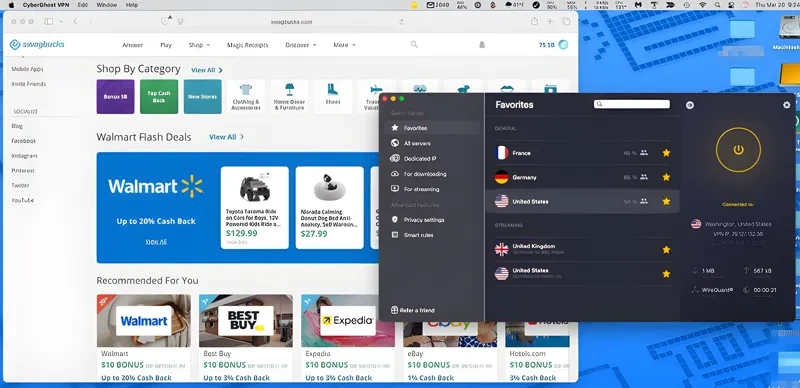Screen dimensions: 800x388
Task: Toggle CyberGhost power connection button
Action: tap(738, 150)
